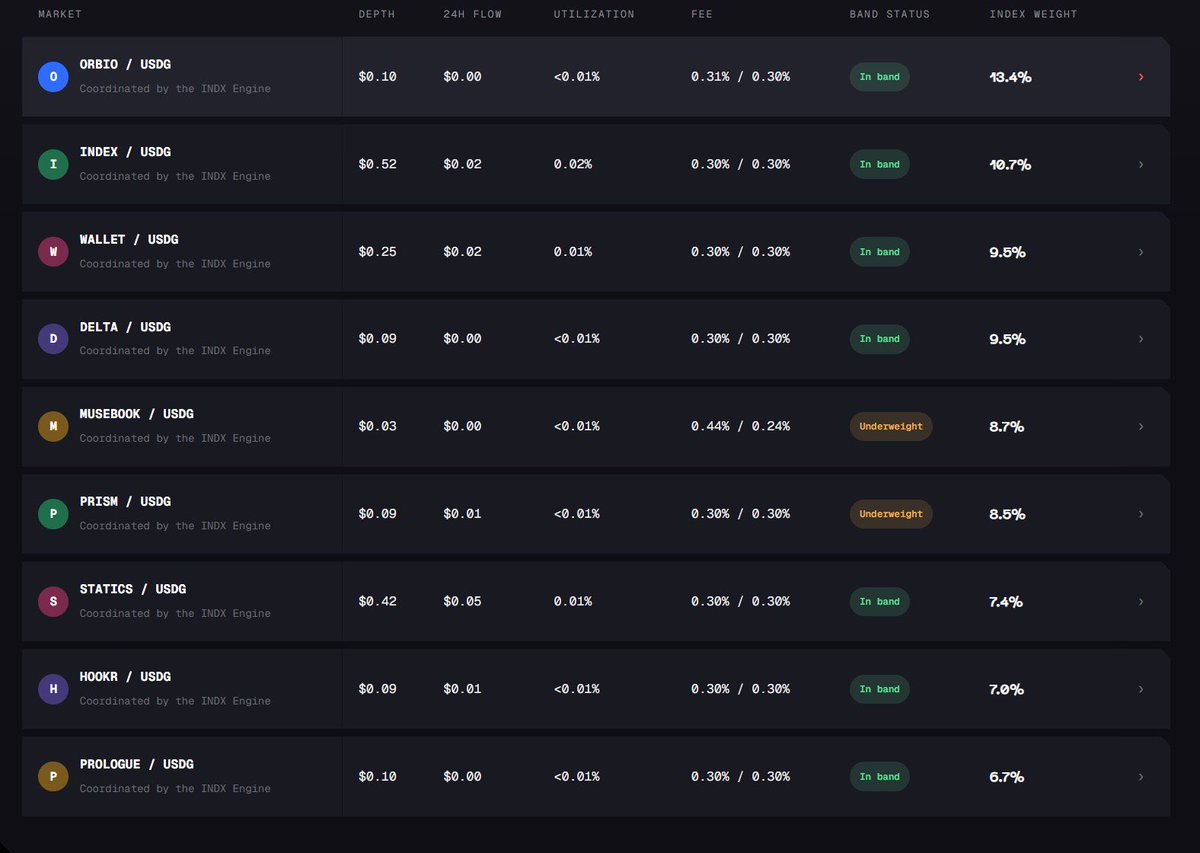Click the In band badge for DELTA
Viewport: 1200px width, 853px height.
coord(880,339)
